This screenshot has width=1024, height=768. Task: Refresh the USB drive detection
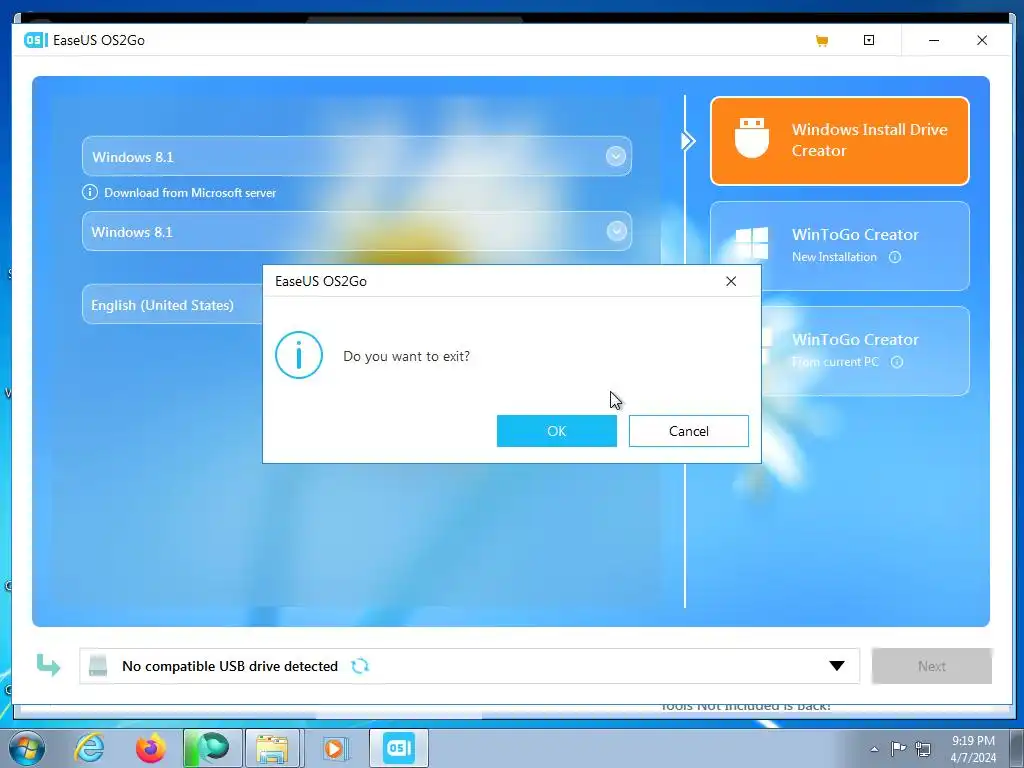(360, 665)
